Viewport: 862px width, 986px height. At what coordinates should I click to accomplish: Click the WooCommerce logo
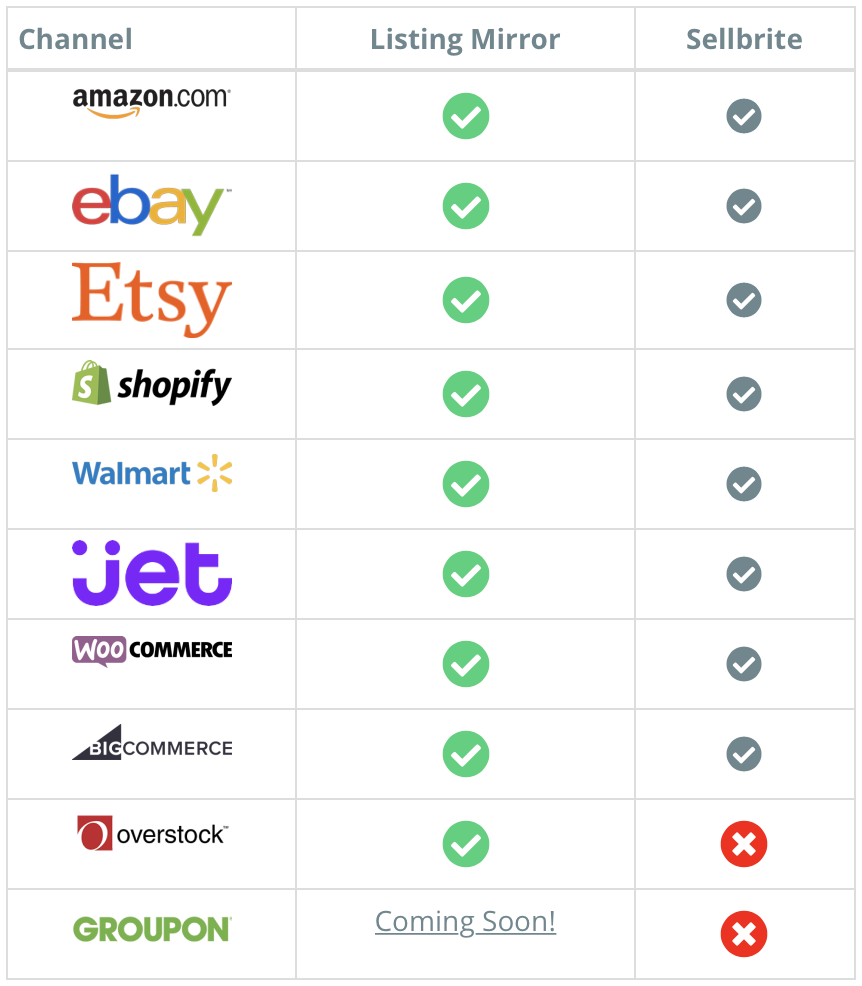pyautogui.click(x=152, y=650)
